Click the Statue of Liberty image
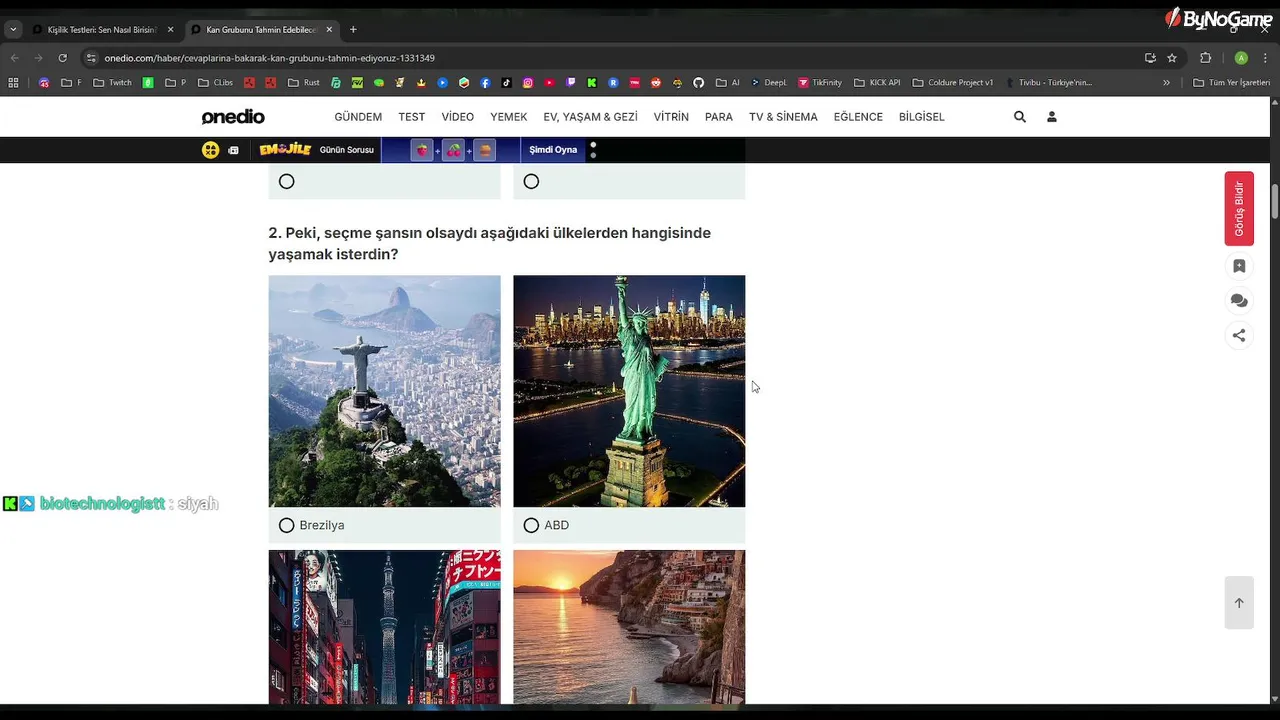The height and width of the screenshot is (720, 1280). tap(629, 391)
